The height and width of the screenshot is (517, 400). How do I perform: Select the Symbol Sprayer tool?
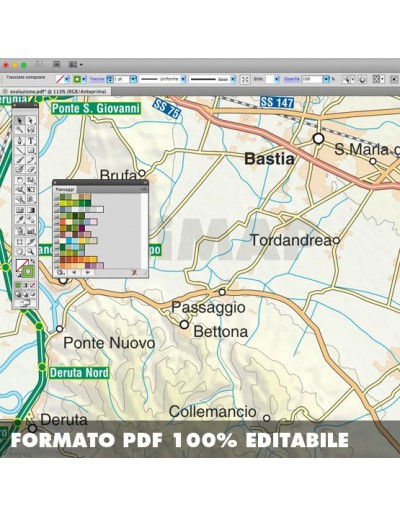click(20, 230)
